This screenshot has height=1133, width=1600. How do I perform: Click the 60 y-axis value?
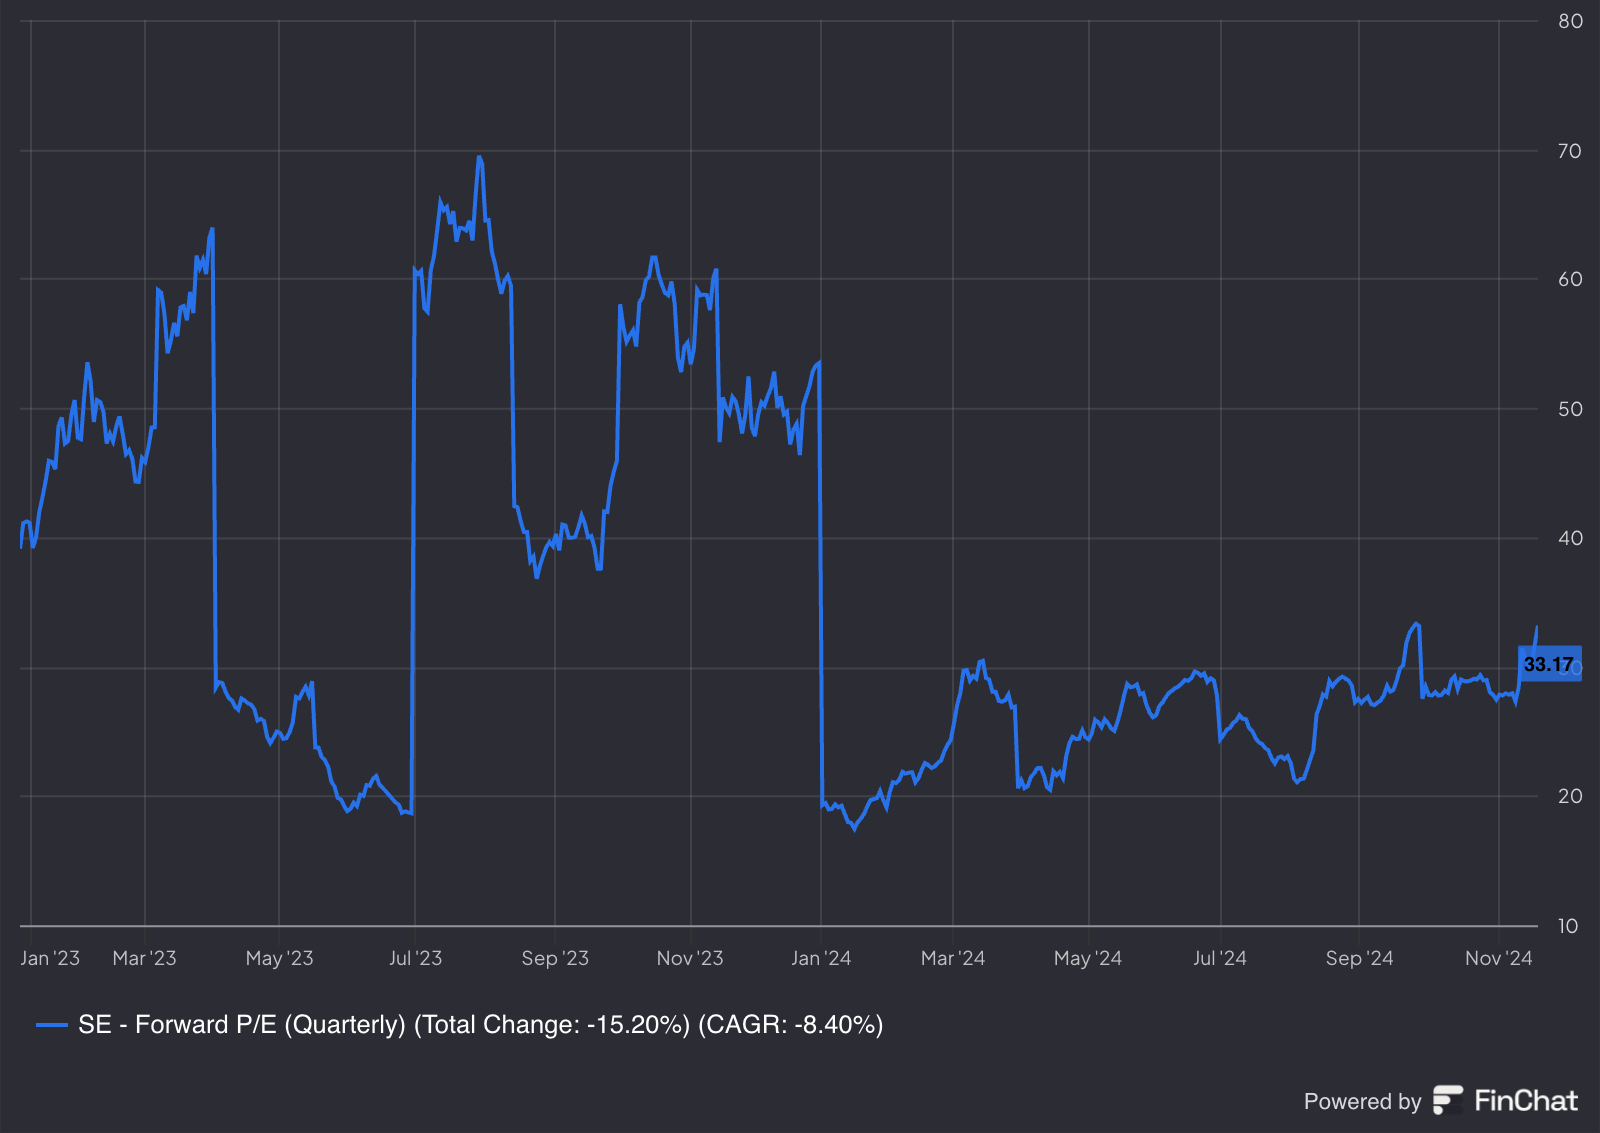coord(1570,279)
